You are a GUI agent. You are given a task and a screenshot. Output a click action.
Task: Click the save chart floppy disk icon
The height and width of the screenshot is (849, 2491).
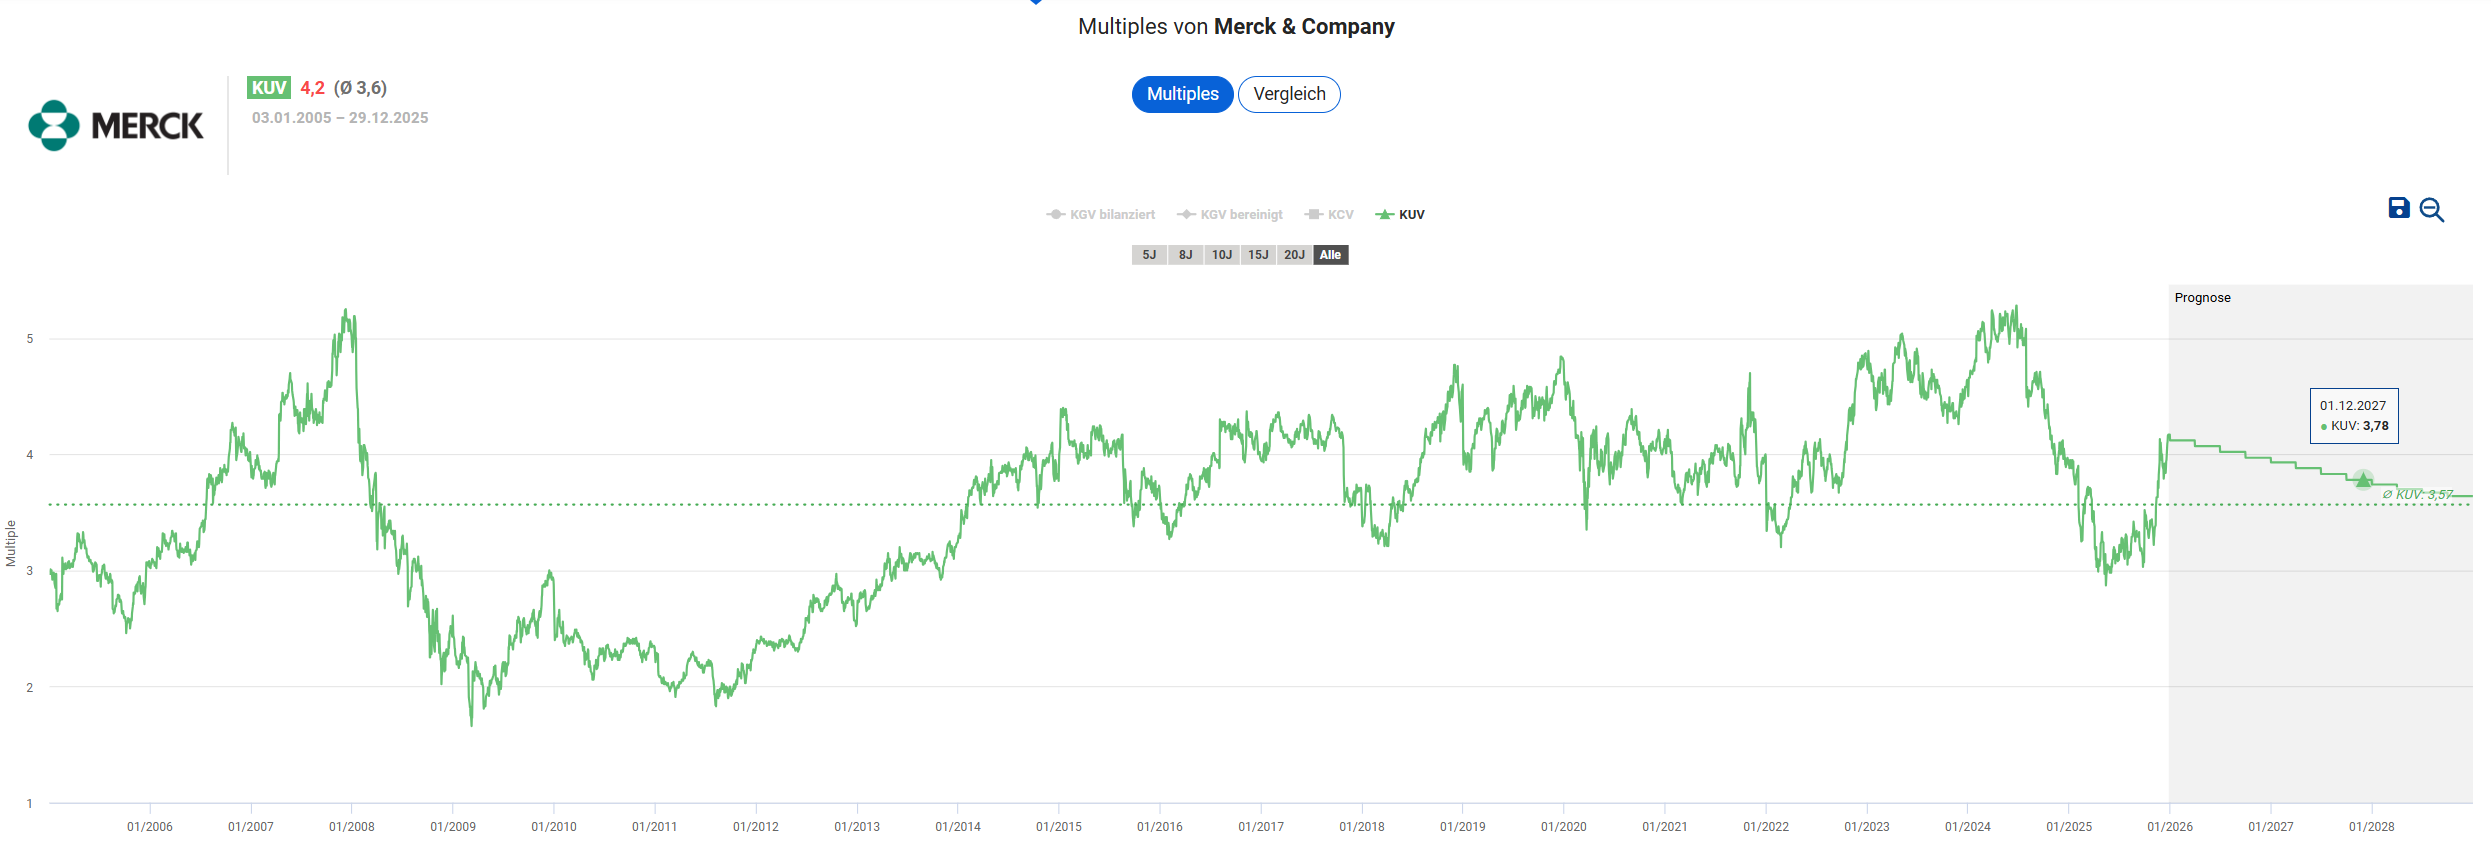pos(2398,208)
